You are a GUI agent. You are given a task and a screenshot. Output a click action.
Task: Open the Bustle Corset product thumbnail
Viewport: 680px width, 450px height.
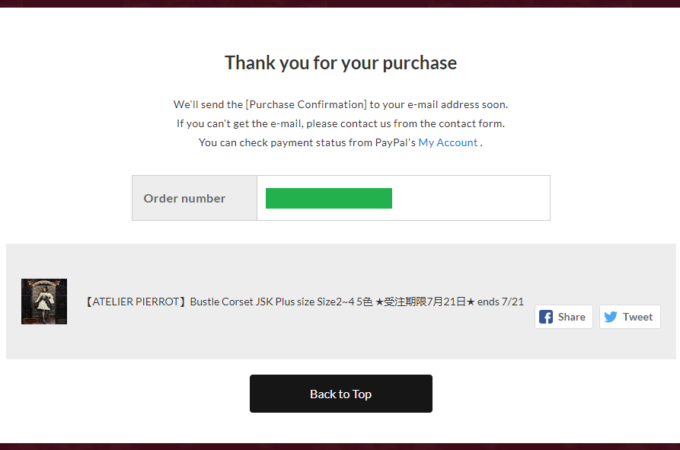tap(44, 301)
